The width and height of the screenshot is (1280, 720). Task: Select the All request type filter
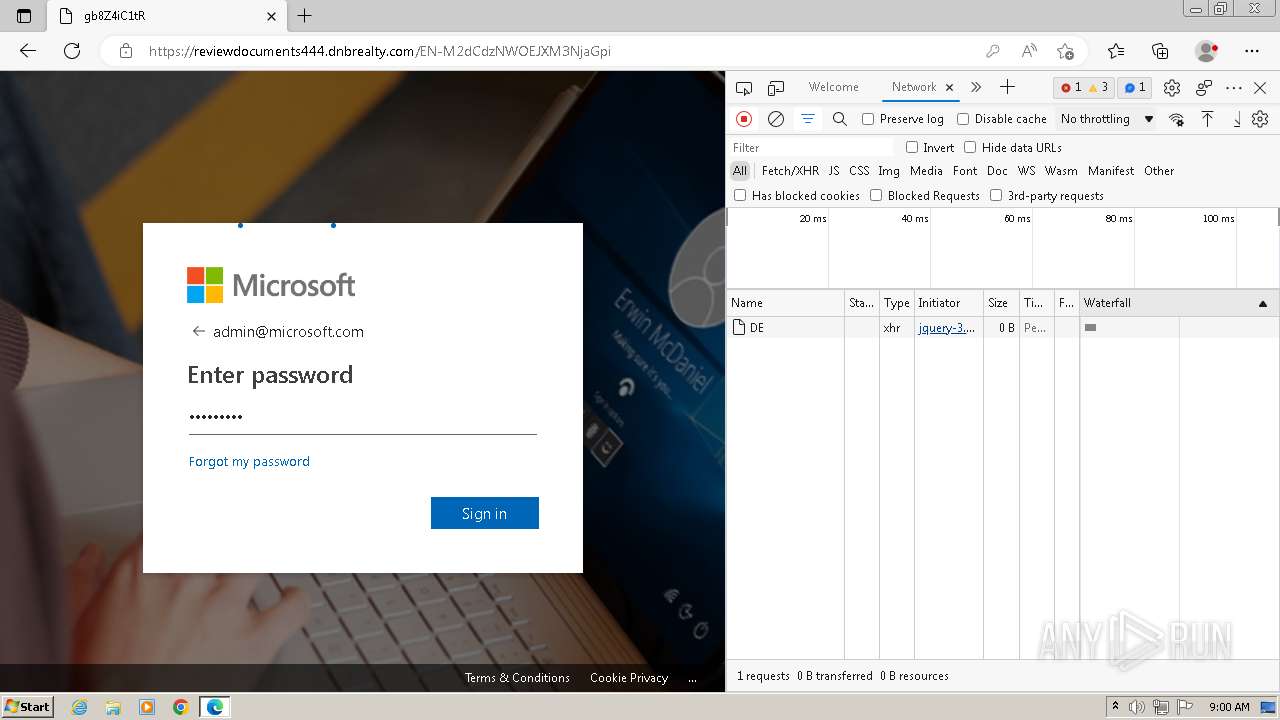click(740, 171)
